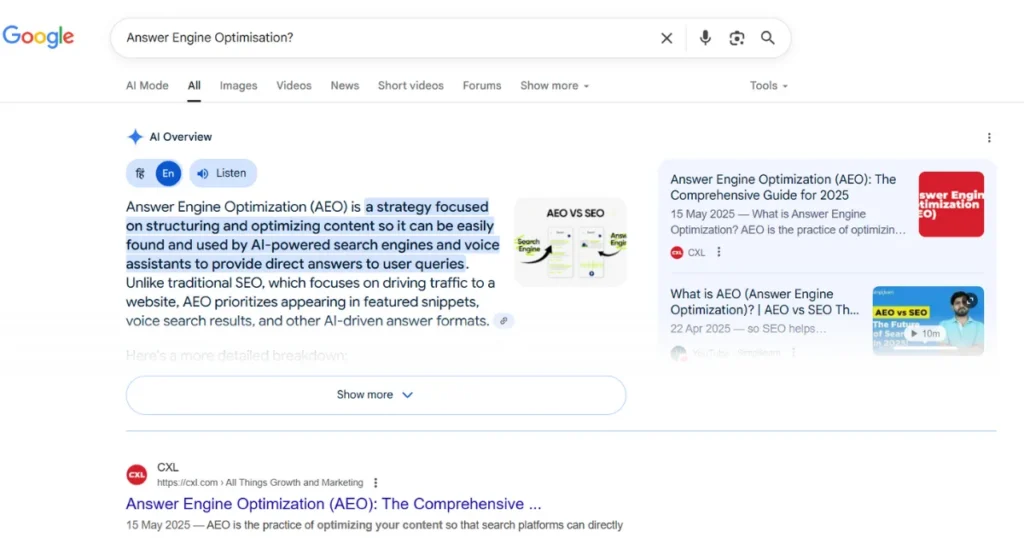This screenshot has height=538, width=1024.
Task: Switch to Short videos tab
Action: 411,86
